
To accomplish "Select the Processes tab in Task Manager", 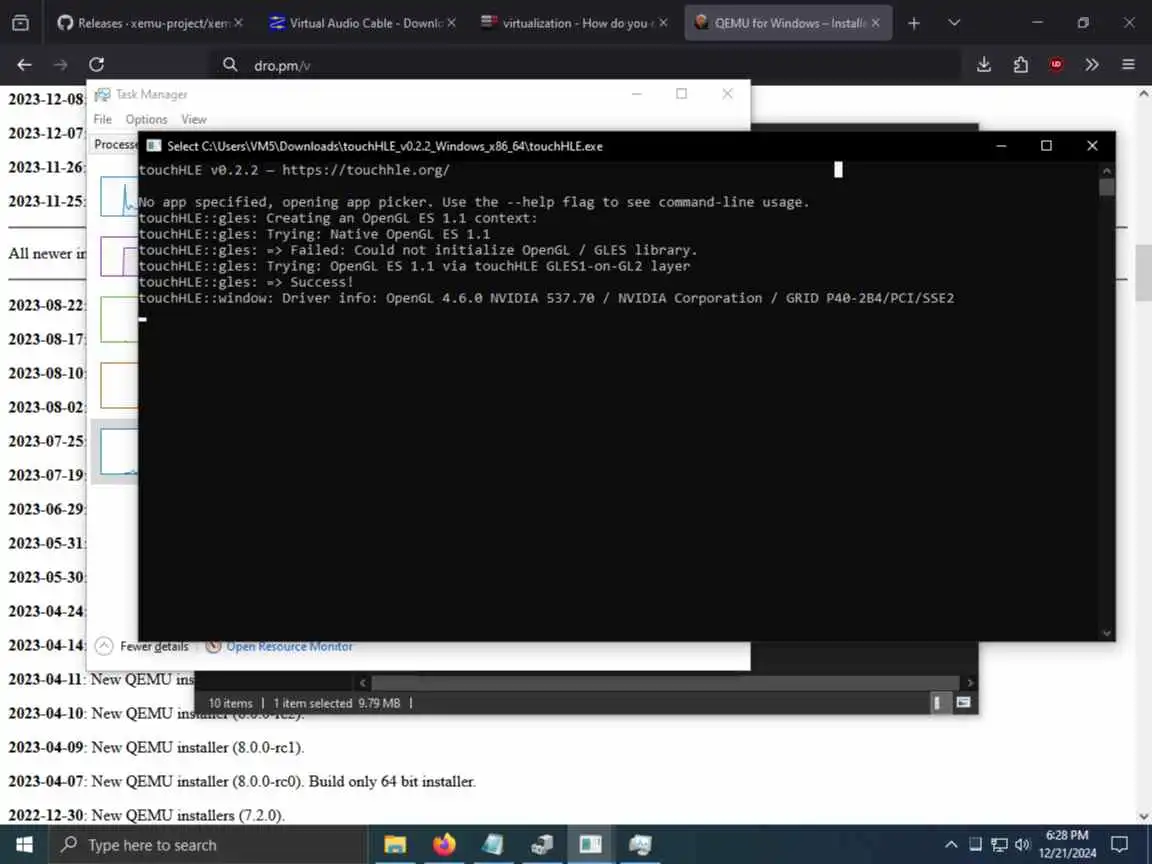I will [x=115, y=144].
